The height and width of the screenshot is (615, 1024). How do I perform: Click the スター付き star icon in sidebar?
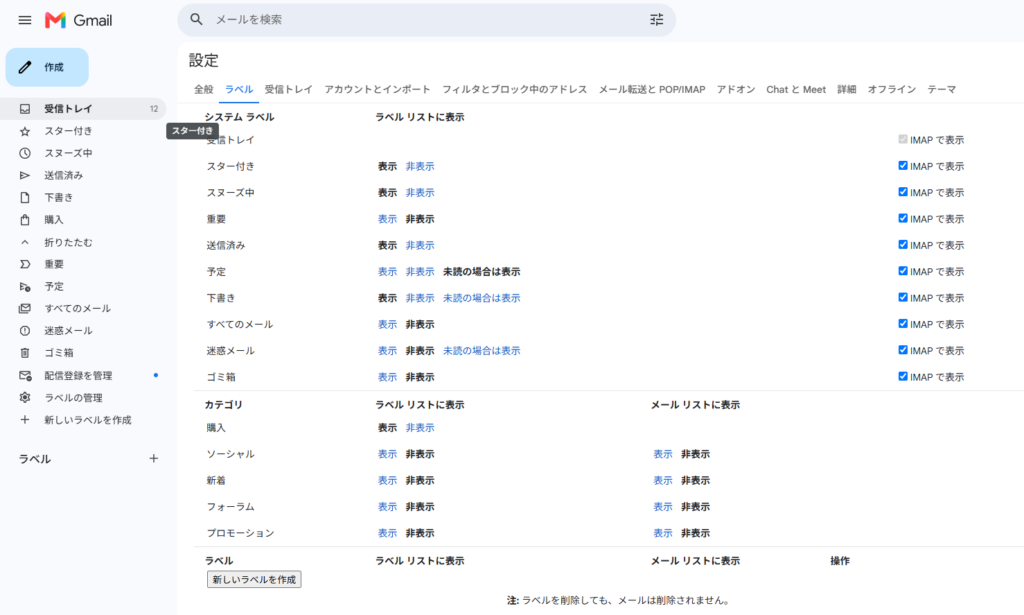25,131
